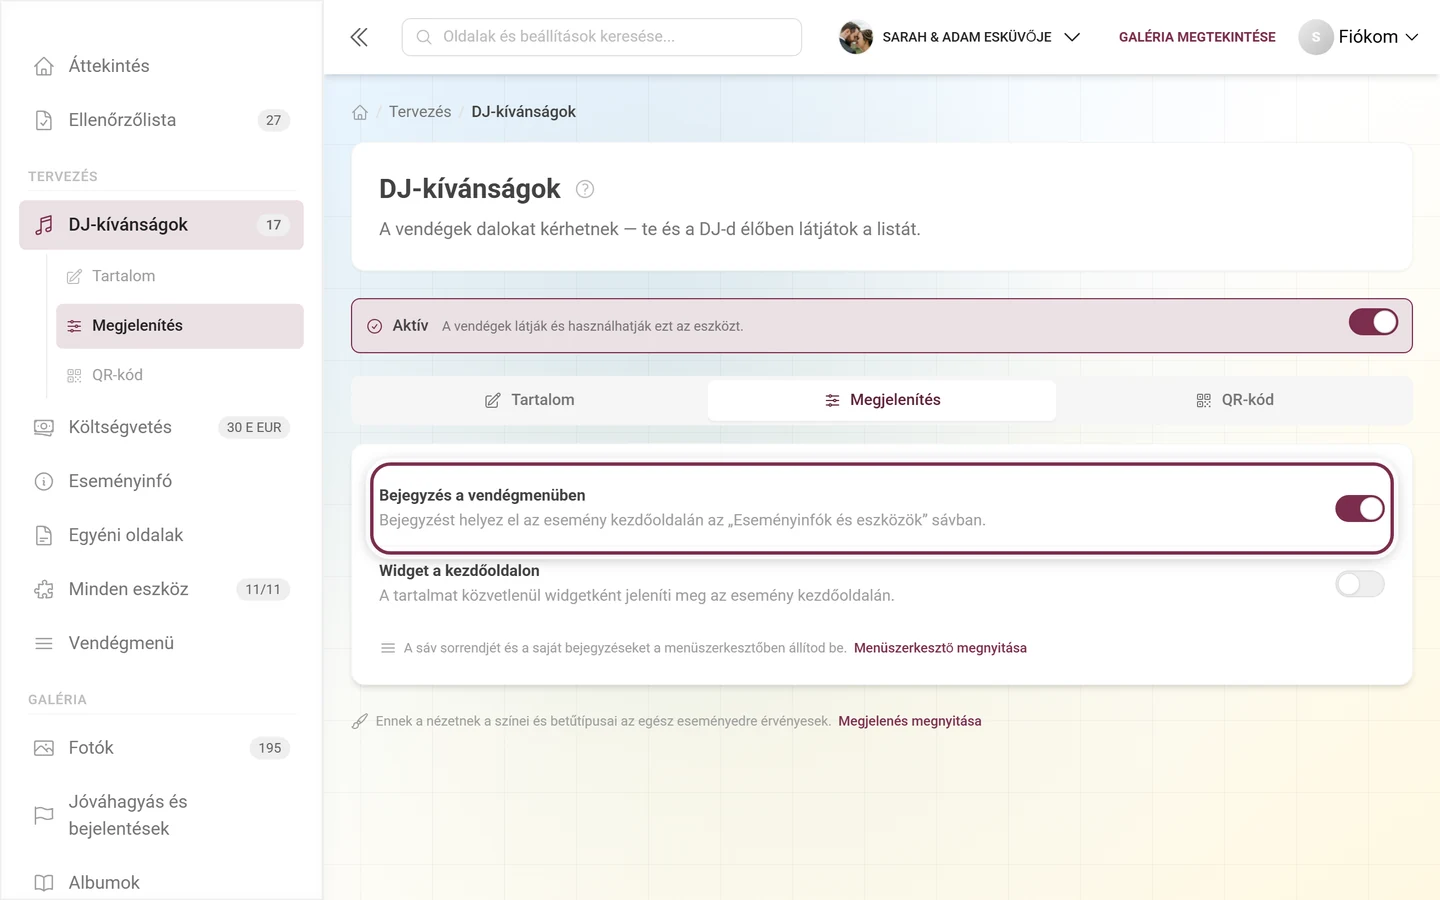Open the QR-kód tab
The width and height of the screenshot is (1440, 900).
click(1234, 400)
